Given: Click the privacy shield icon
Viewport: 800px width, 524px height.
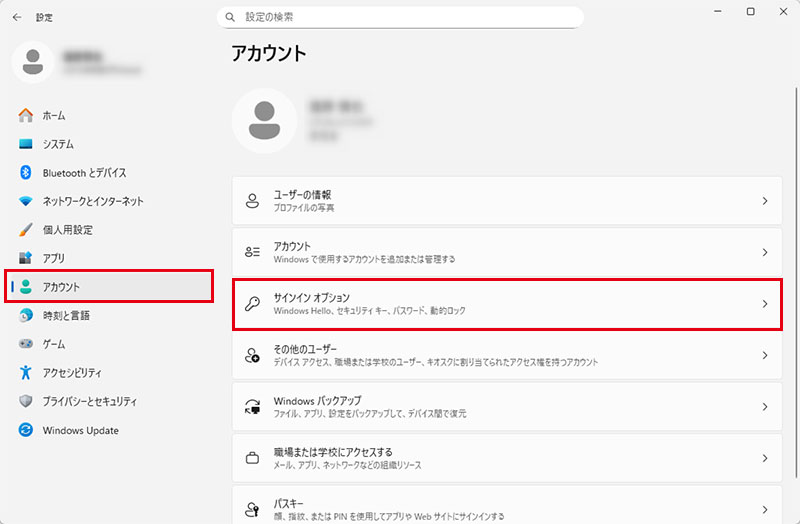Looking at the screenshot, I should click(26, 401).
